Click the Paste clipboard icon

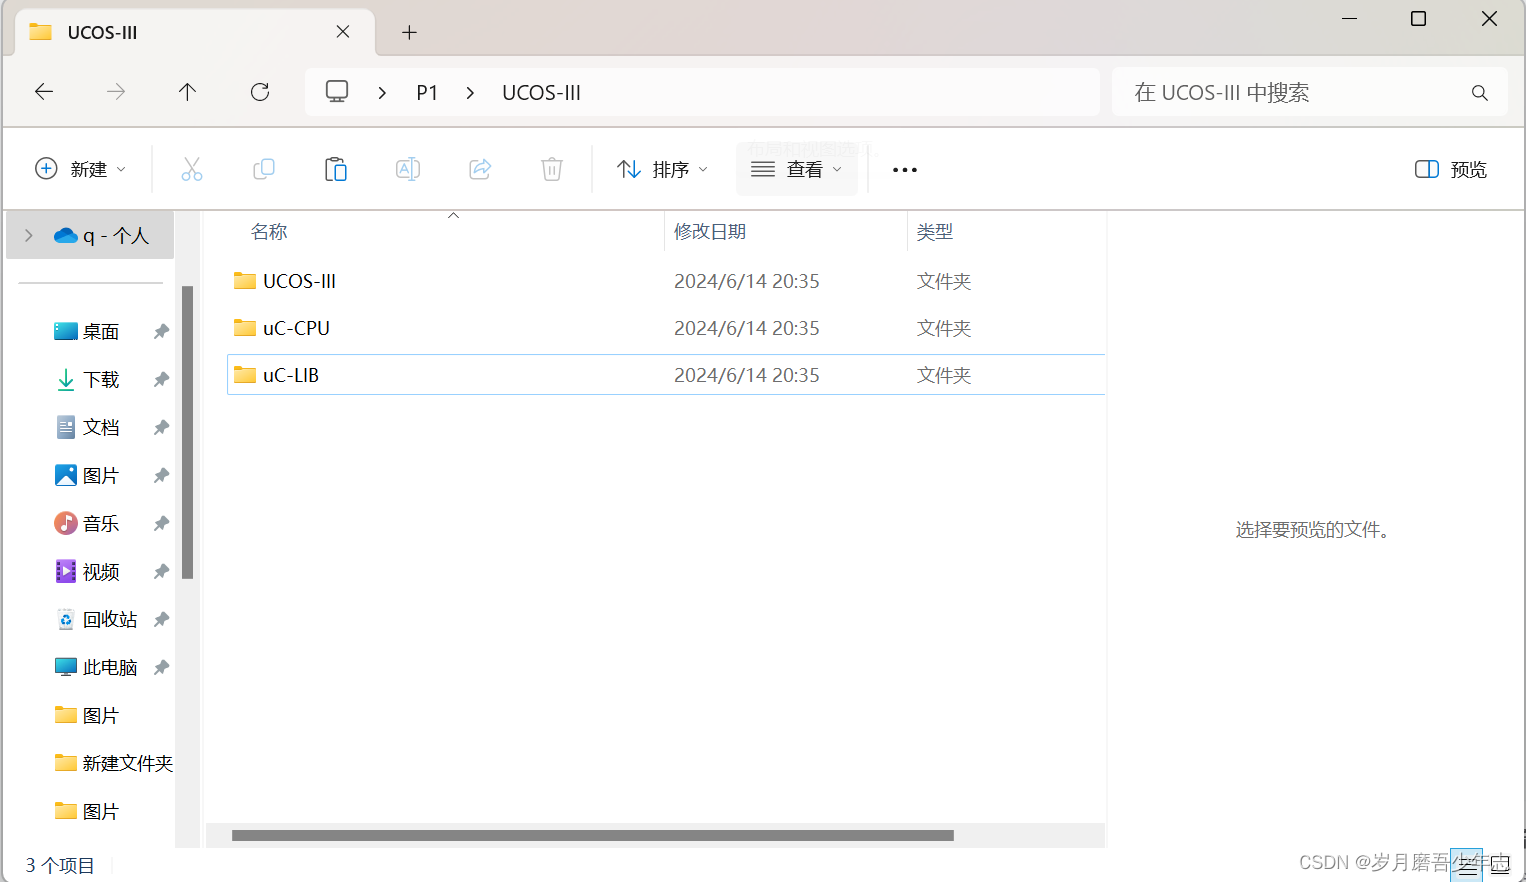tap(336, 169)
